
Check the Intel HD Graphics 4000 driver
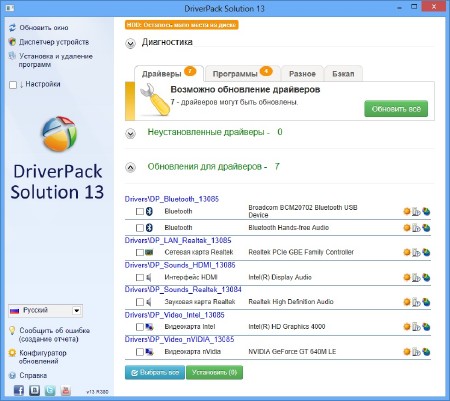click(x=140, y=327)
